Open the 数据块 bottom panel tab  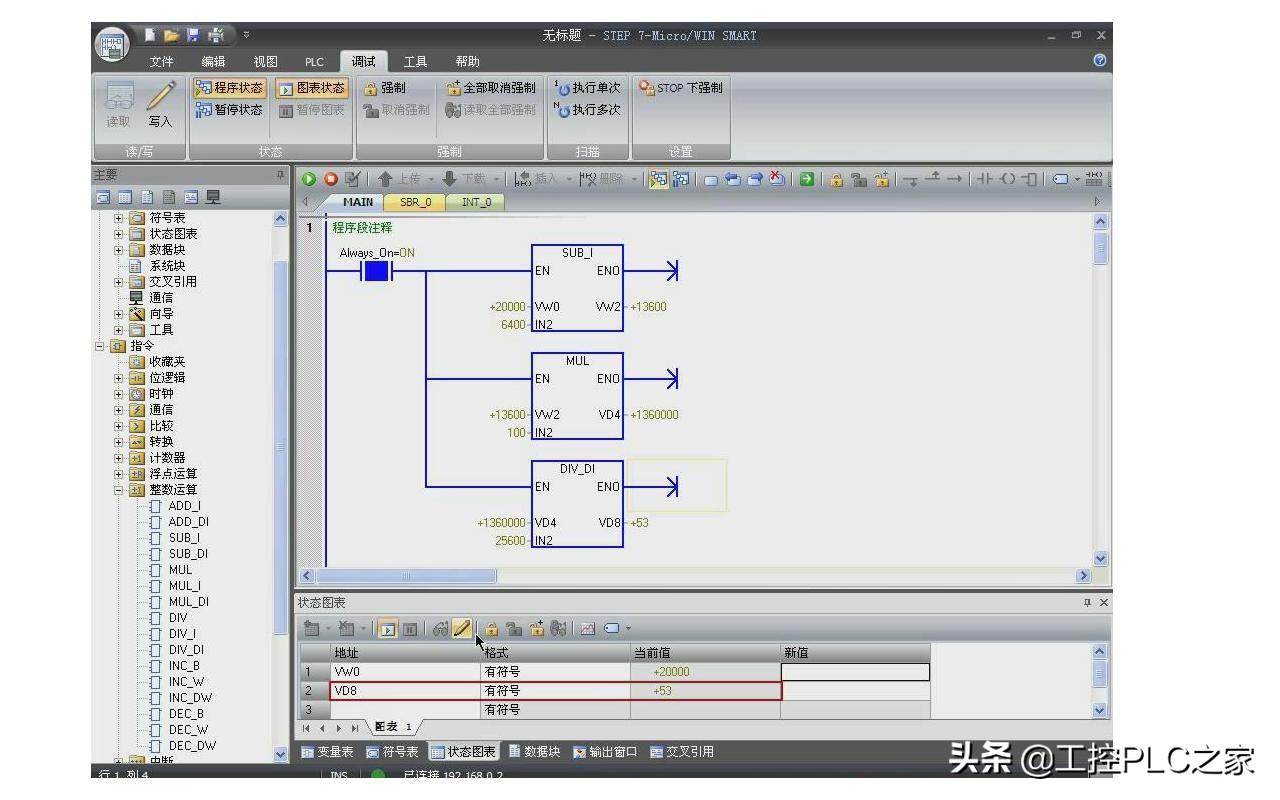coord(534,752)
